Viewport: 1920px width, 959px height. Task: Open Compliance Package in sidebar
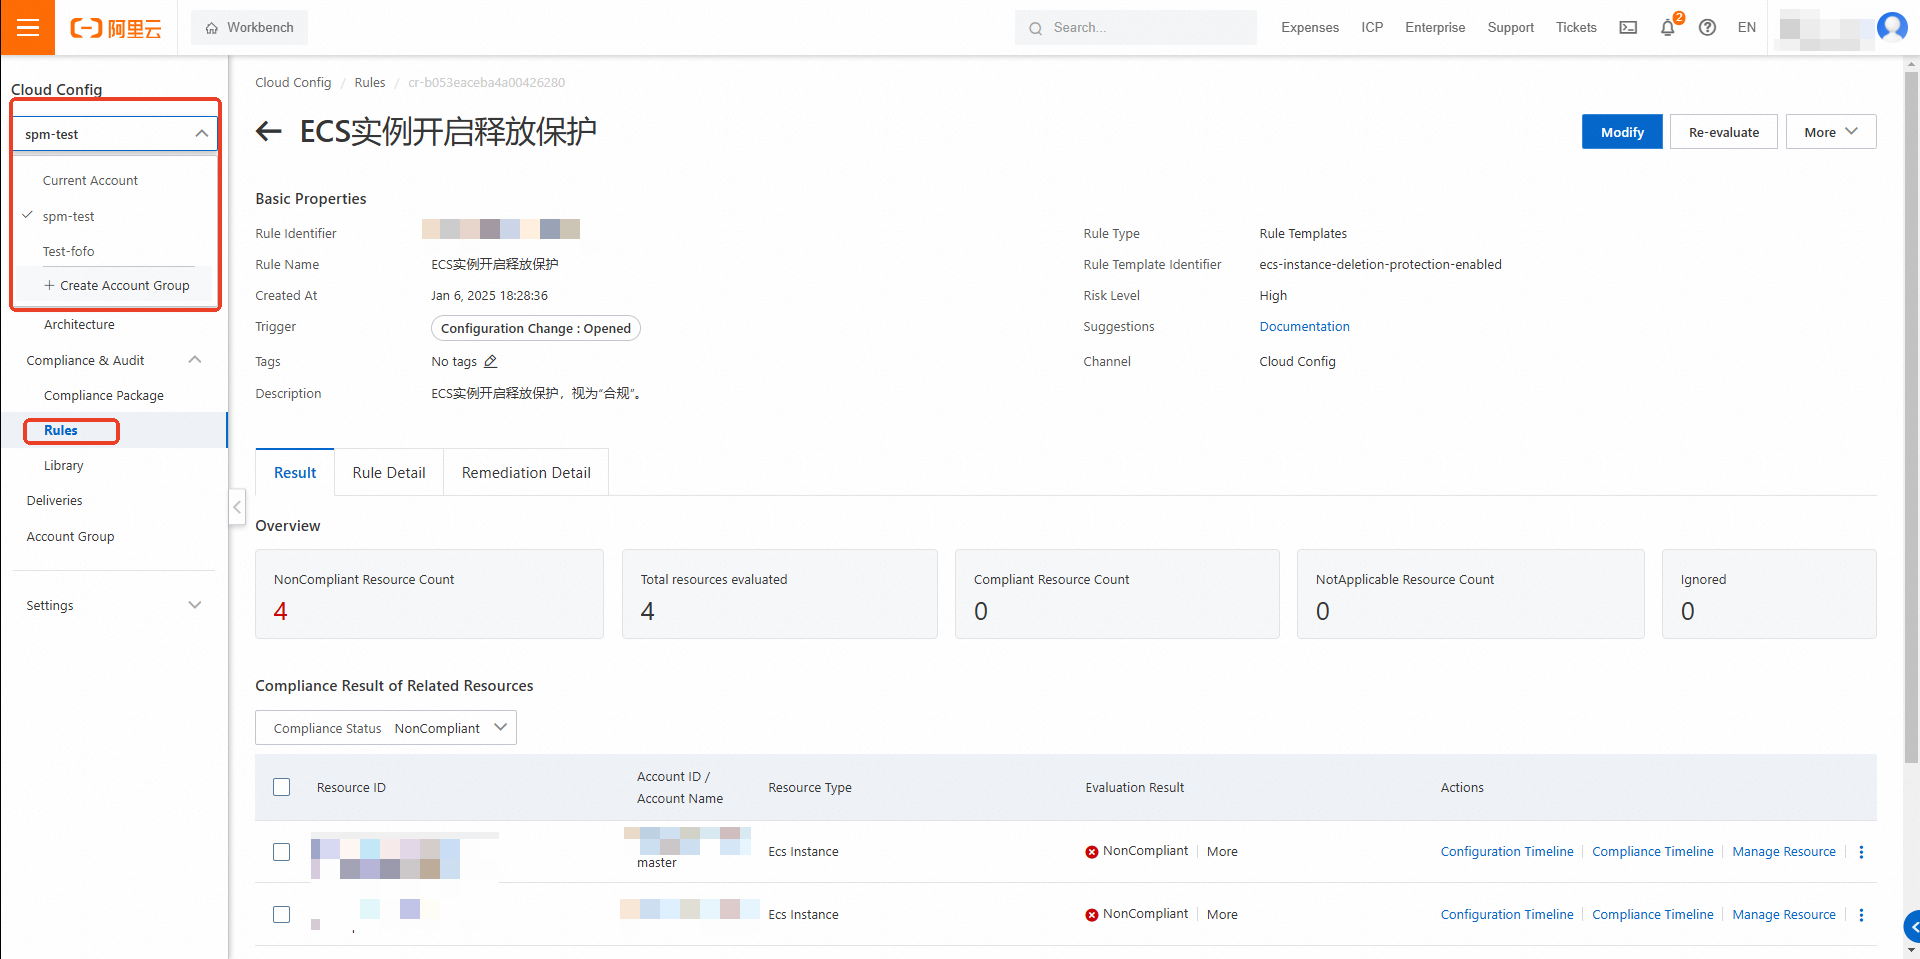tap(104, 396)
